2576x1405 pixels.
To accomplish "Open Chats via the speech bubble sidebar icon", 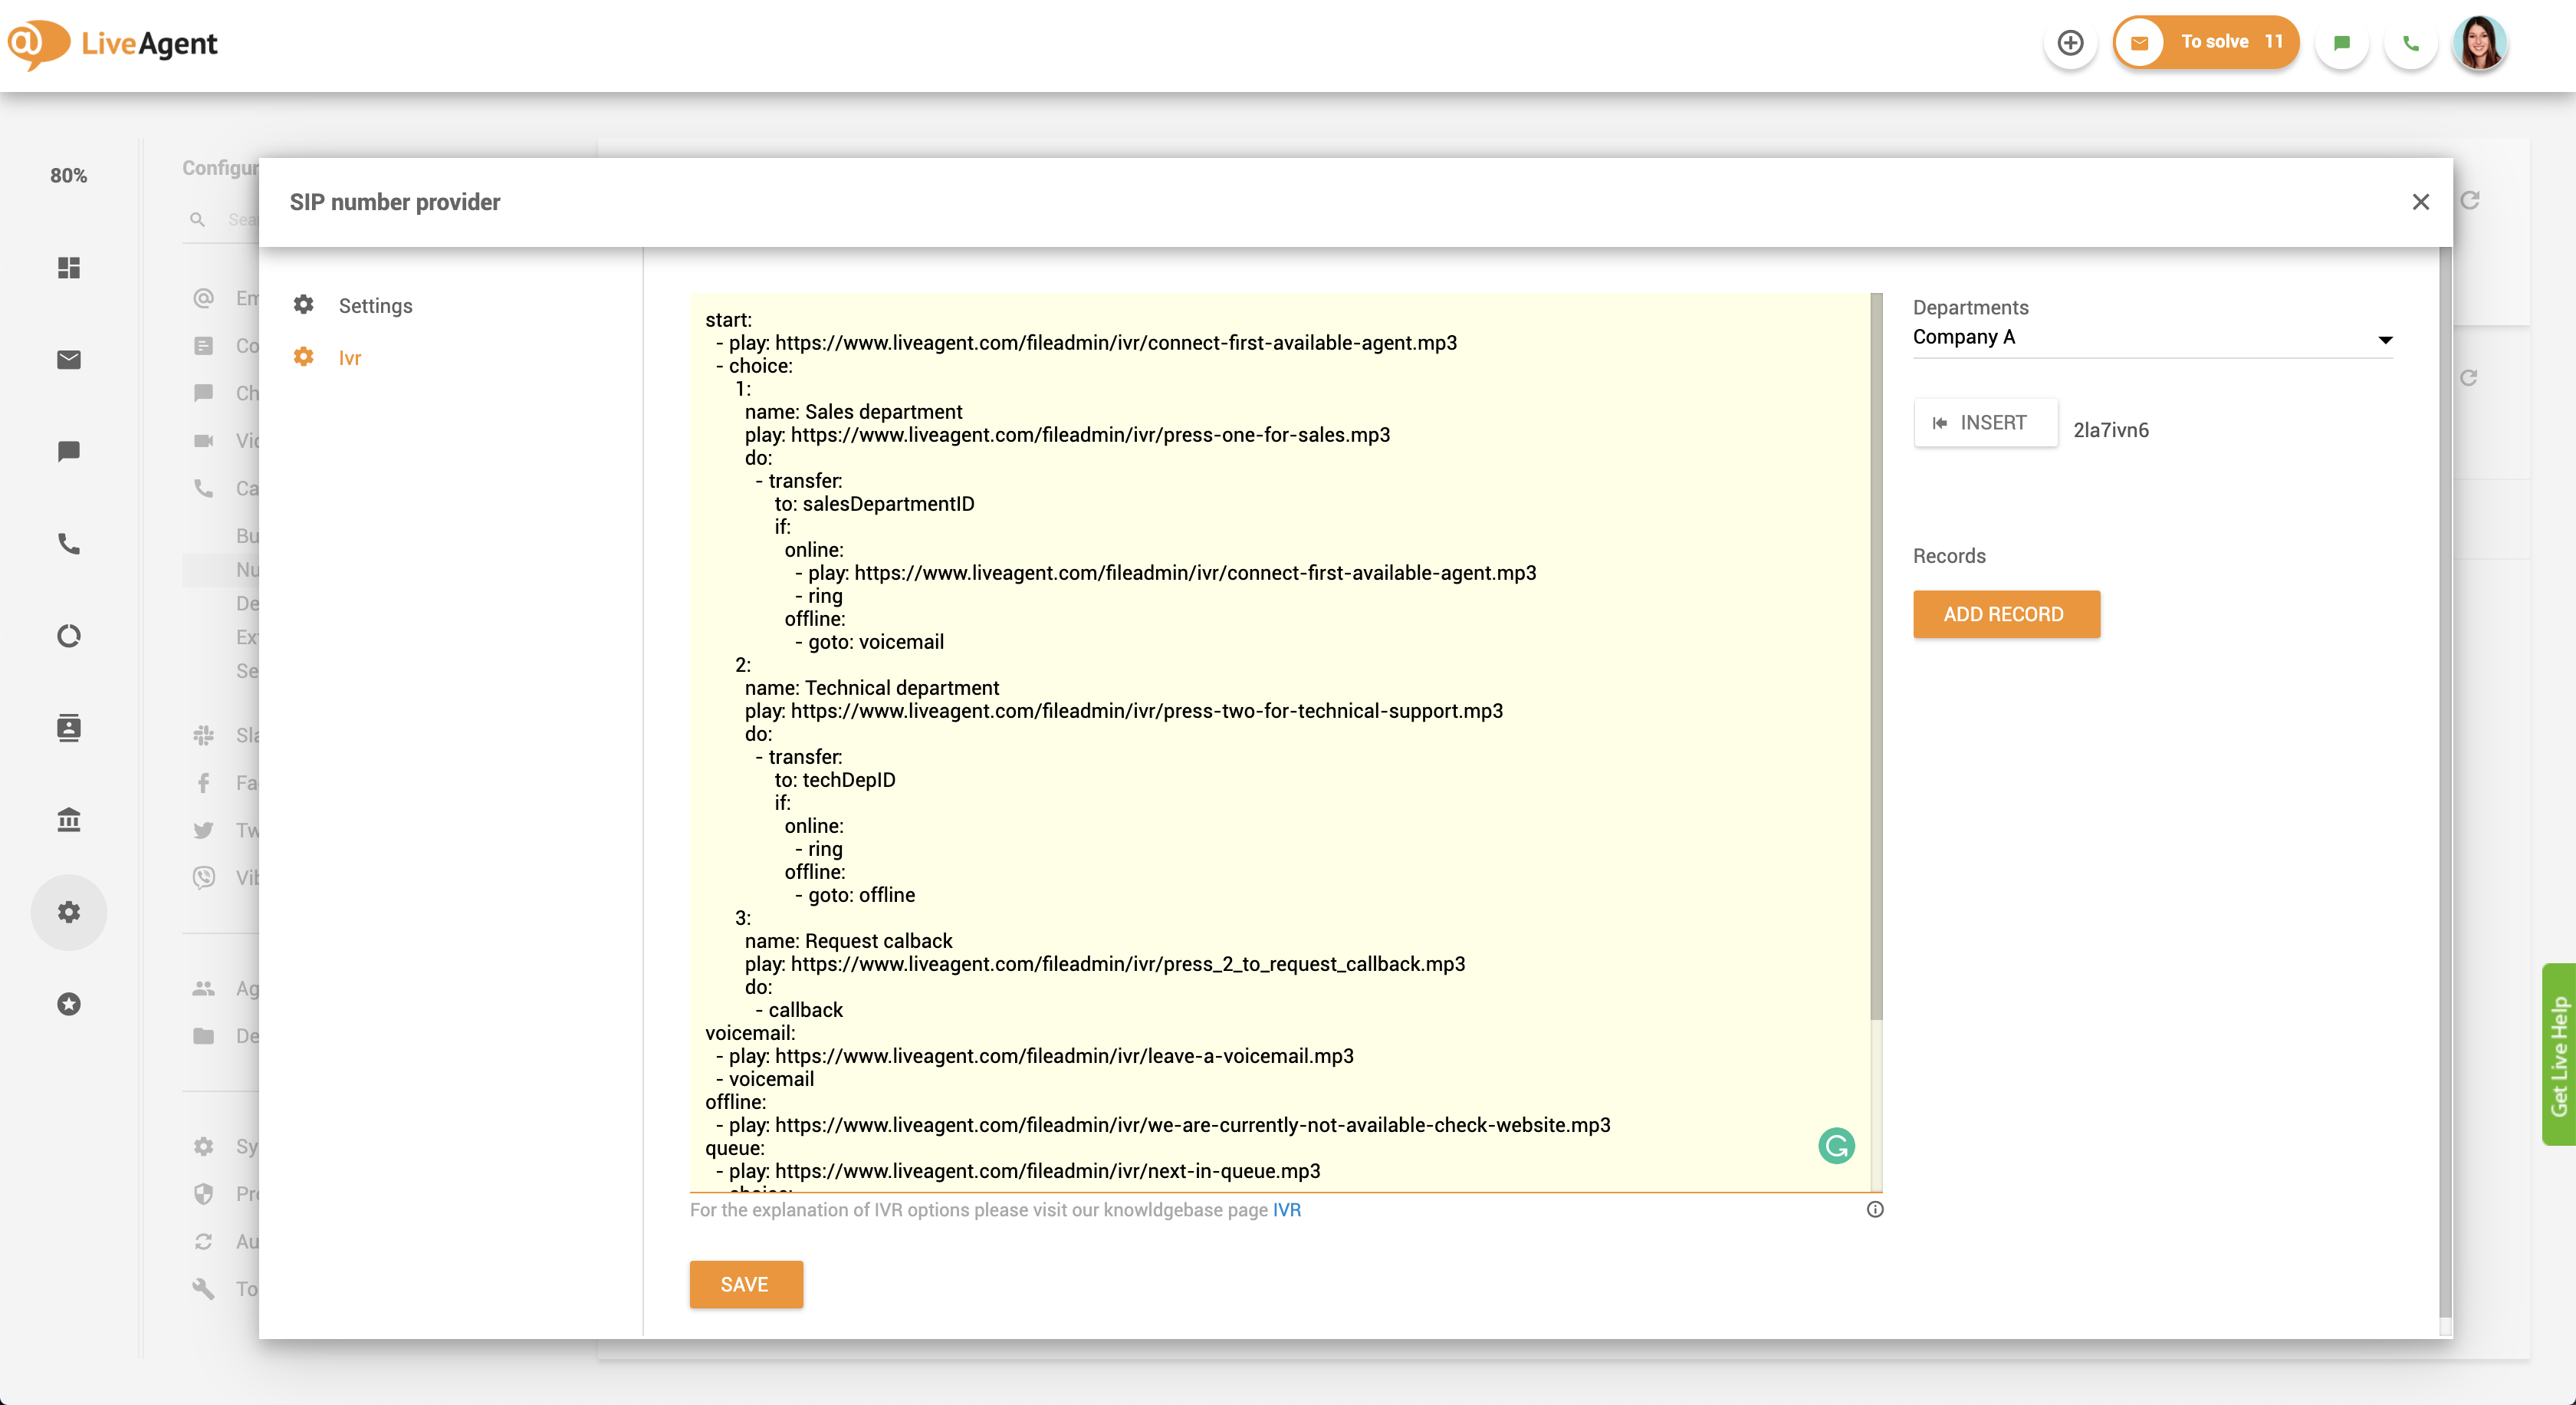I will [x=68, y=451].
